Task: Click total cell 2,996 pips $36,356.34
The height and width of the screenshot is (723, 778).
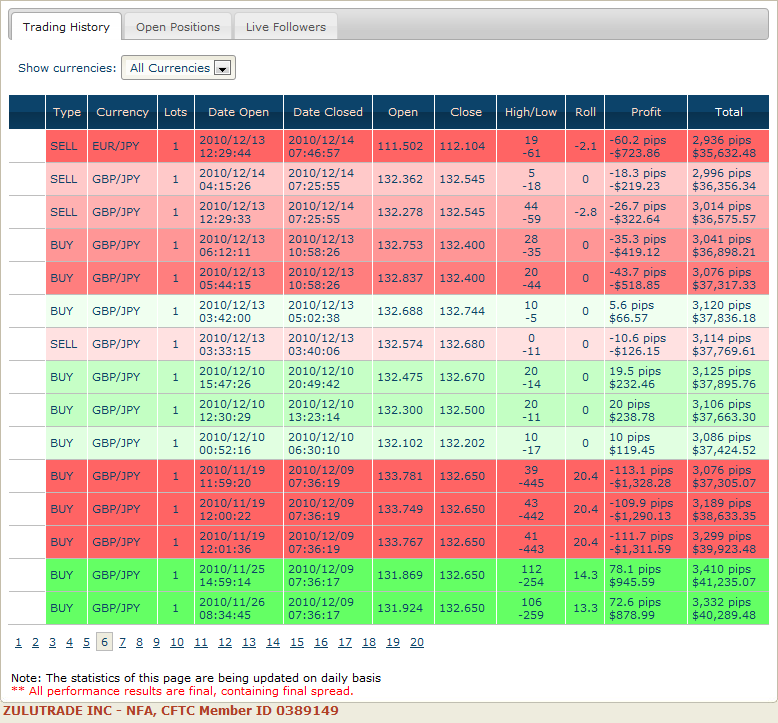Action: pos(728,180)
